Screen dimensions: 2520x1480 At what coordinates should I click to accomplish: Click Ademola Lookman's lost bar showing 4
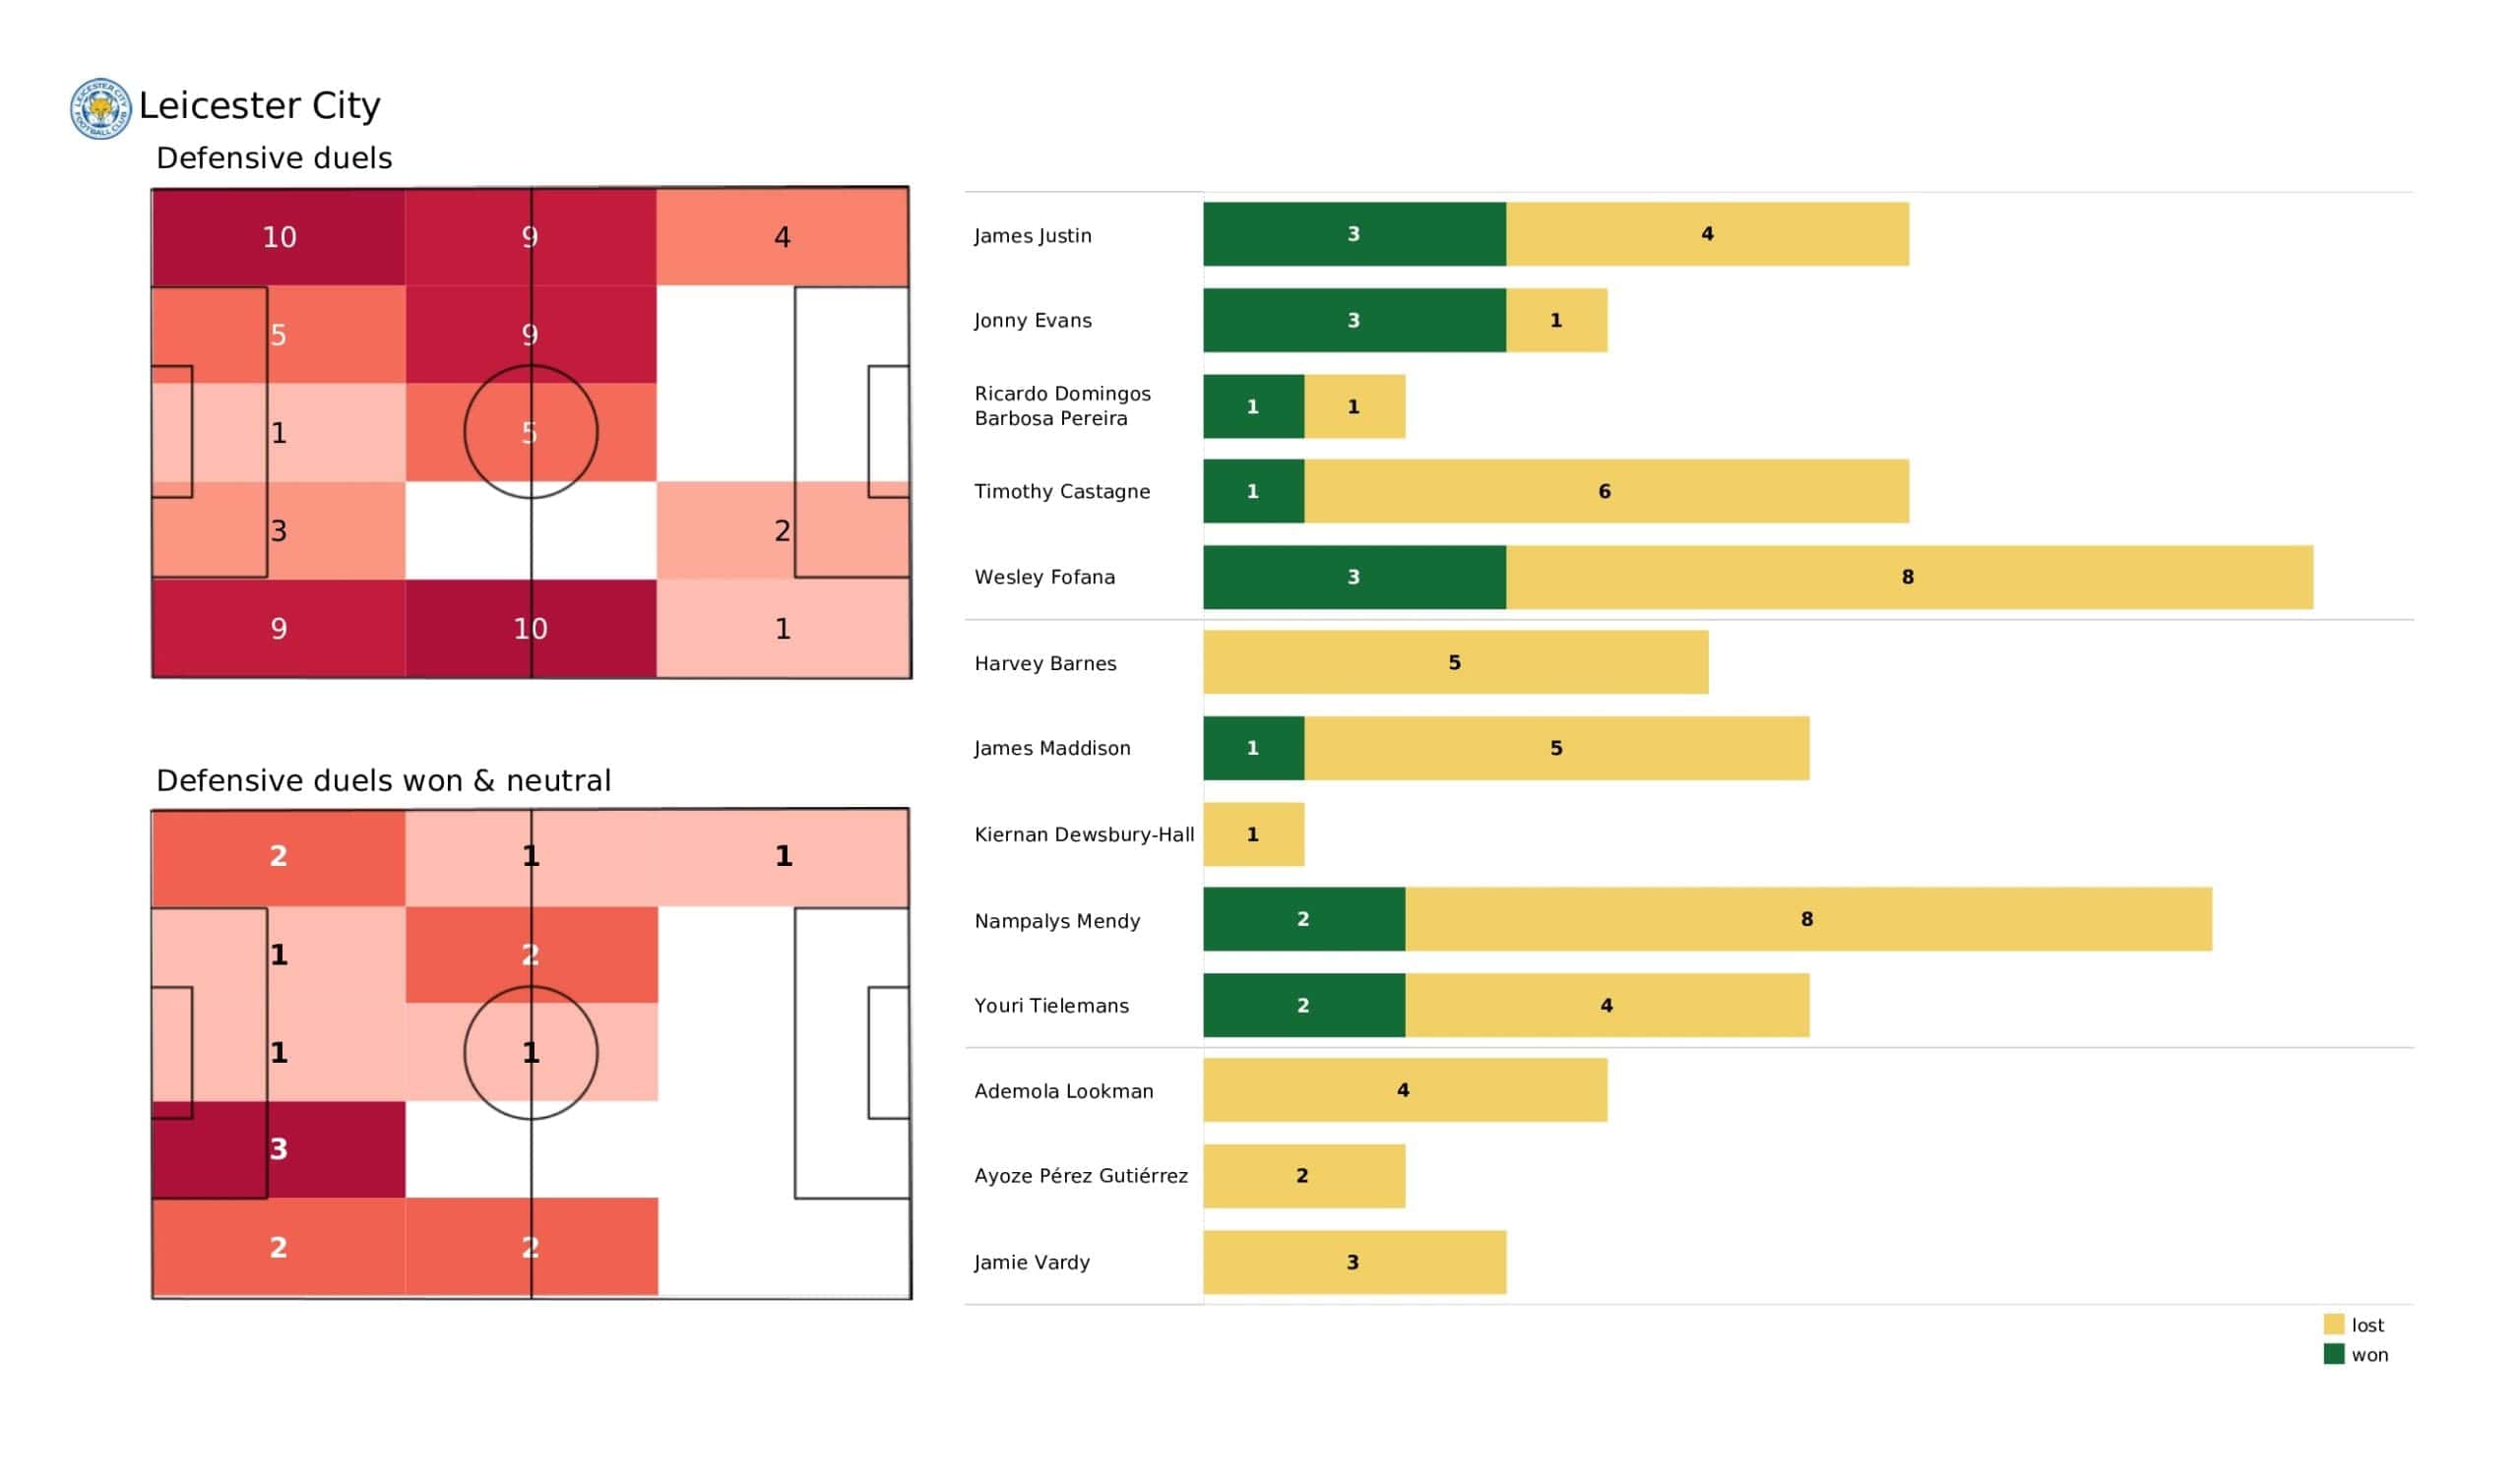coord(1404,1090)
